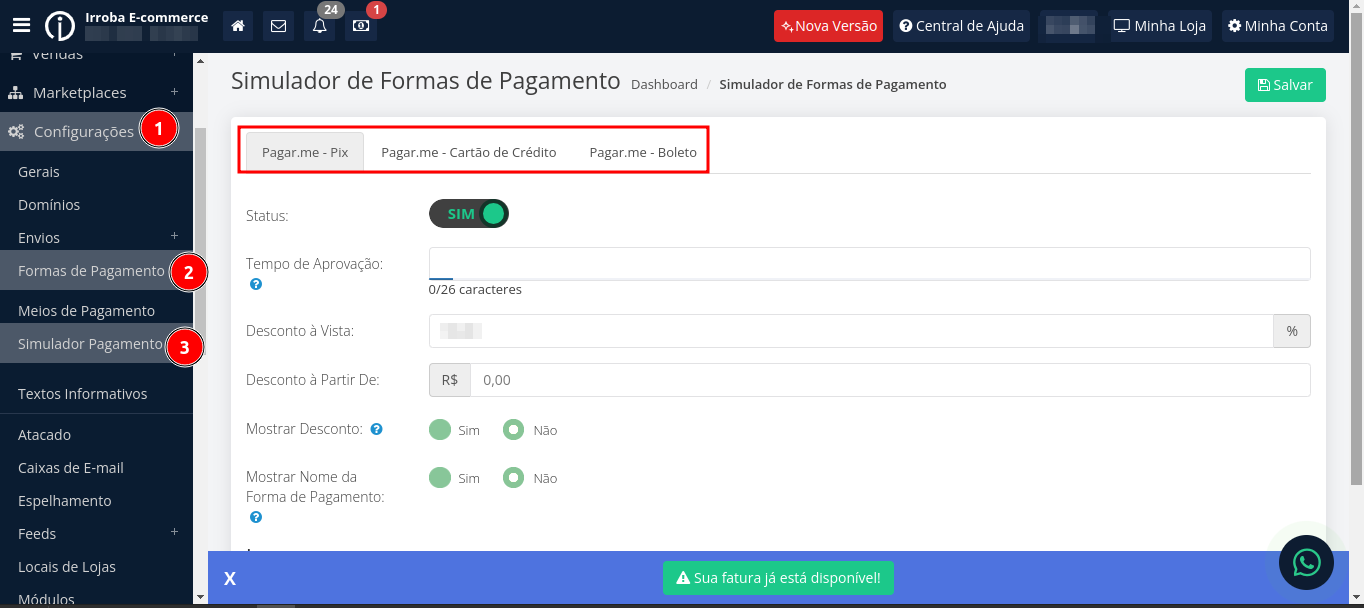Image resolution: width=1364 pixels, height=608 pixels.
Task: Click the Irroba logo icon
Action: 60,26
